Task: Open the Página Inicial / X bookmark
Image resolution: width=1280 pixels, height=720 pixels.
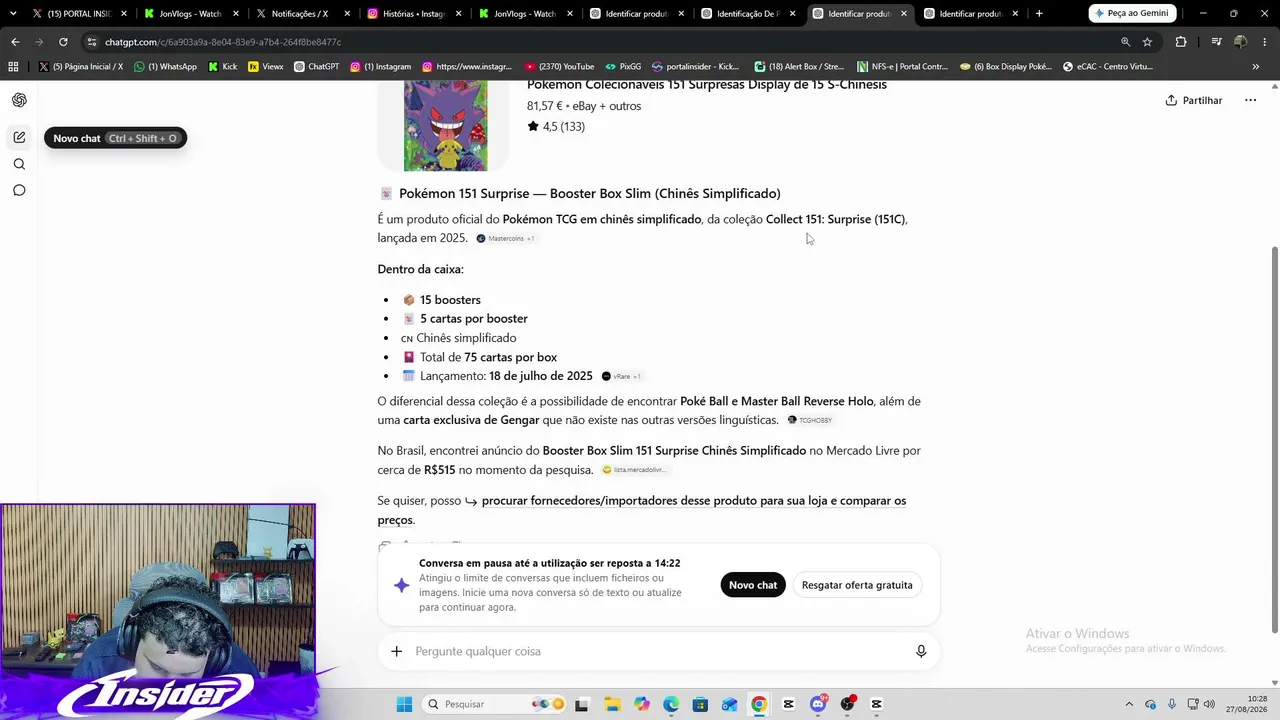Action: [x=82, y=67]
